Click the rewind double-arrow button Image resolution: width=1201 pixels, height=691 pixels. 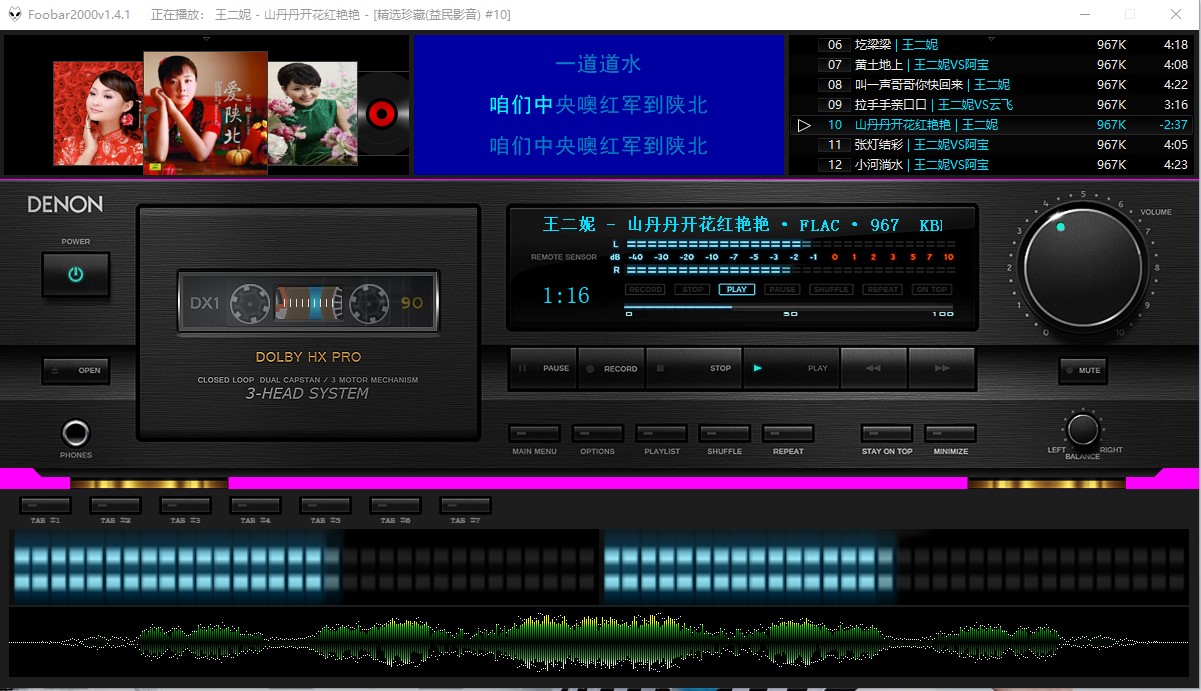[x=873, y=368]
